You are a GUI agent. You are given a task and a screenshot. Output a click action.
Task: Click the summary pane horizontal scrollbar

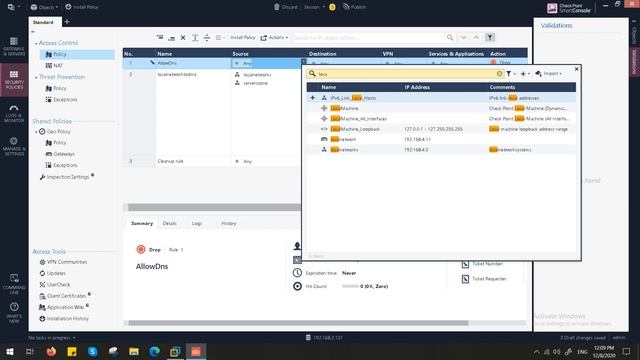tap(298, 323)
